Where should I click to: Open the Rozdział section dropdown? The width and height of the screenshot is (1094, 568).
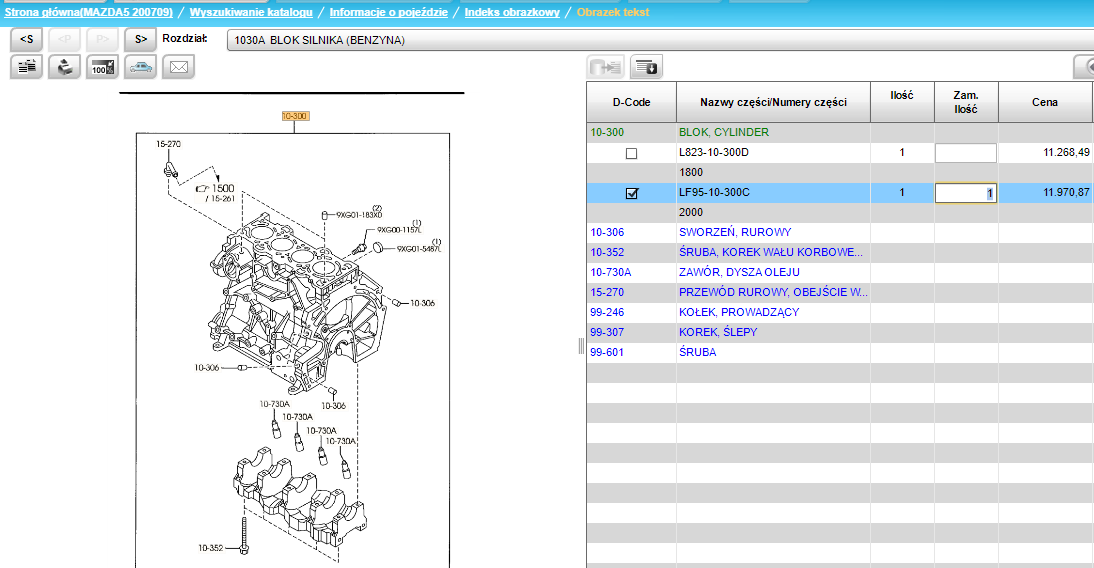660,40
